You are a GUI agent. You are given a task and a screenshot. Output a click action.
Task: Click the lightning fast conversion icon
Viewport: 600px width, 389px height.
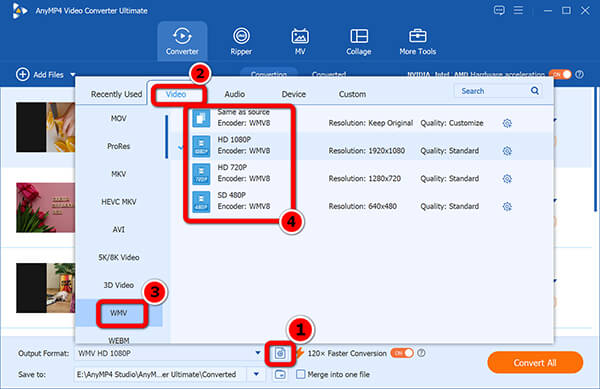pyautogui.click(x=300, y=353)
